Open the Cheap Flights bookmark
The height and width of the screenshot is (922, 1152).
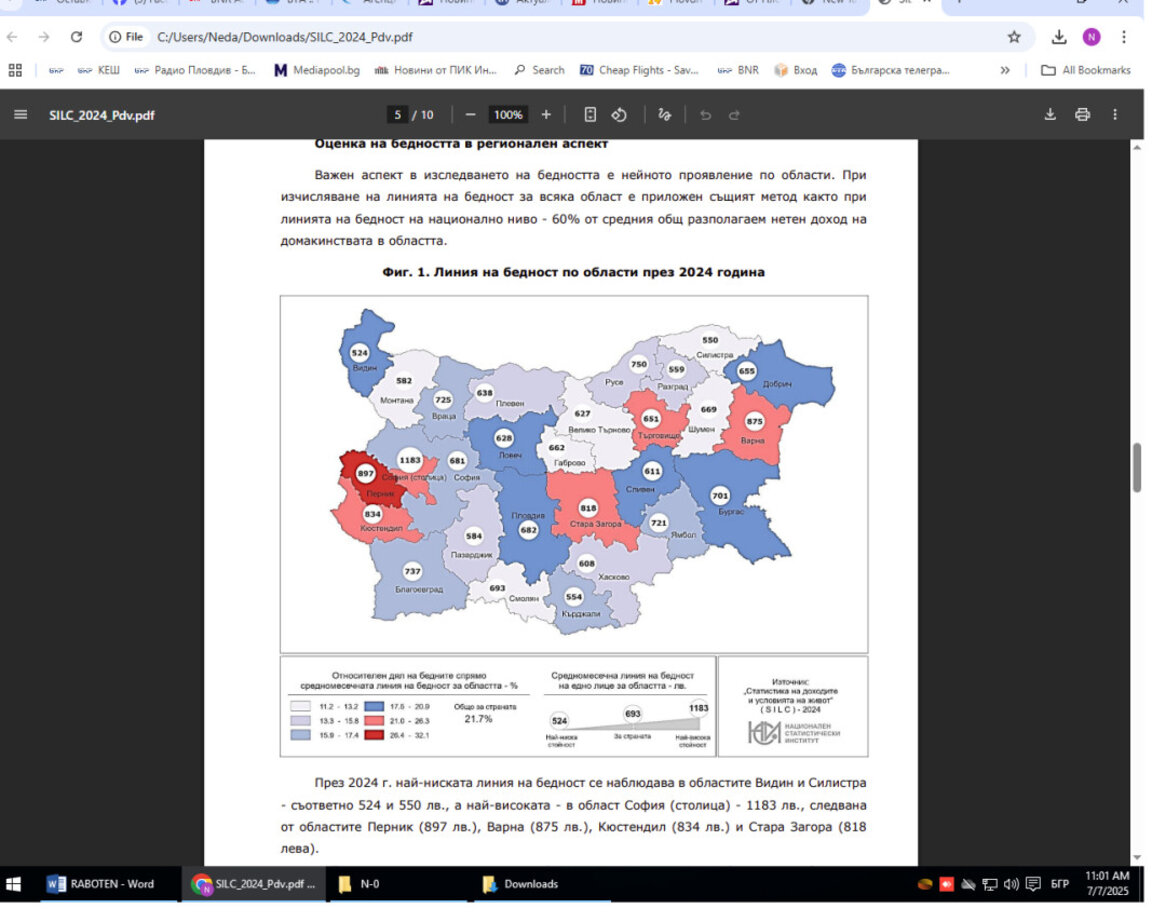point(638,70)
